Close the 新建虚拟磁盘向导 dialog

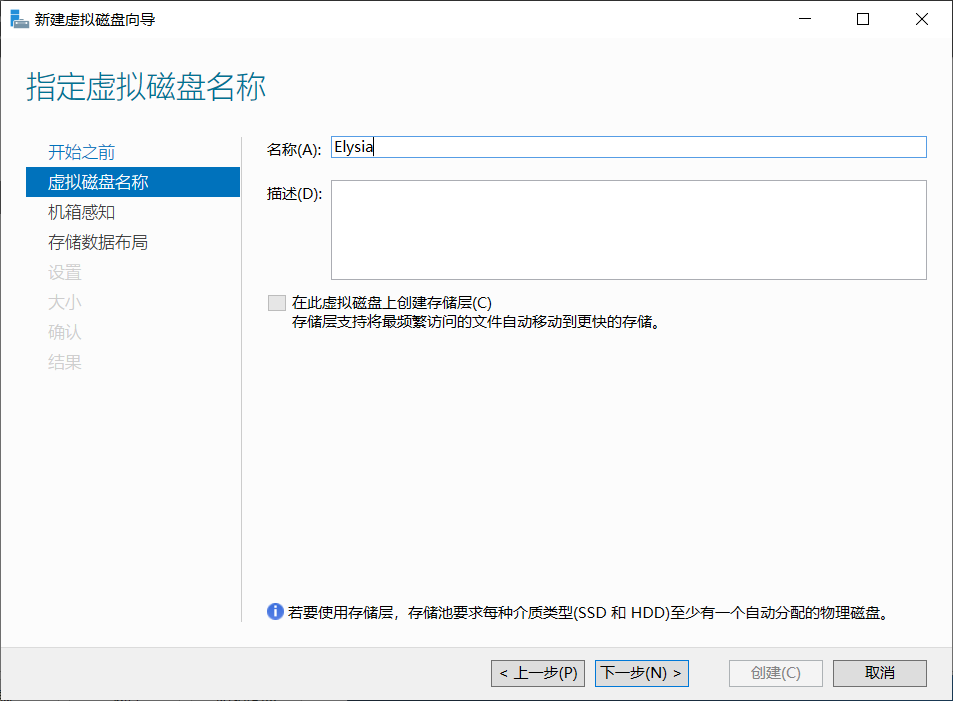pyautogui.click(x=921, y=19)
